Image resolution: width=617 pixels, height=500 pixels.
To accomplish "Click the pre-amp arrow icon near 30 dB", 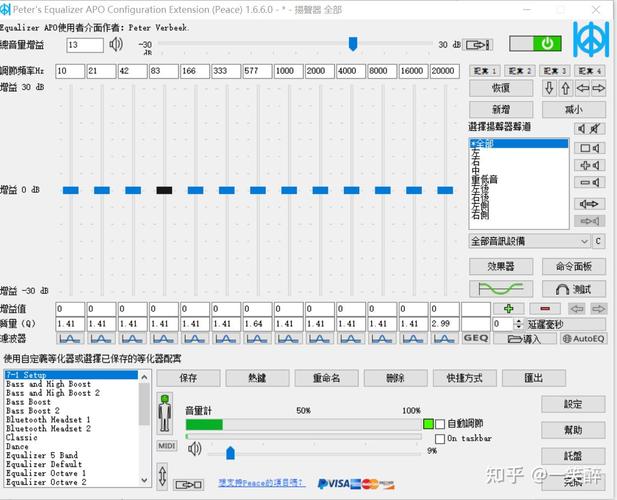I will tap(477, 45).
